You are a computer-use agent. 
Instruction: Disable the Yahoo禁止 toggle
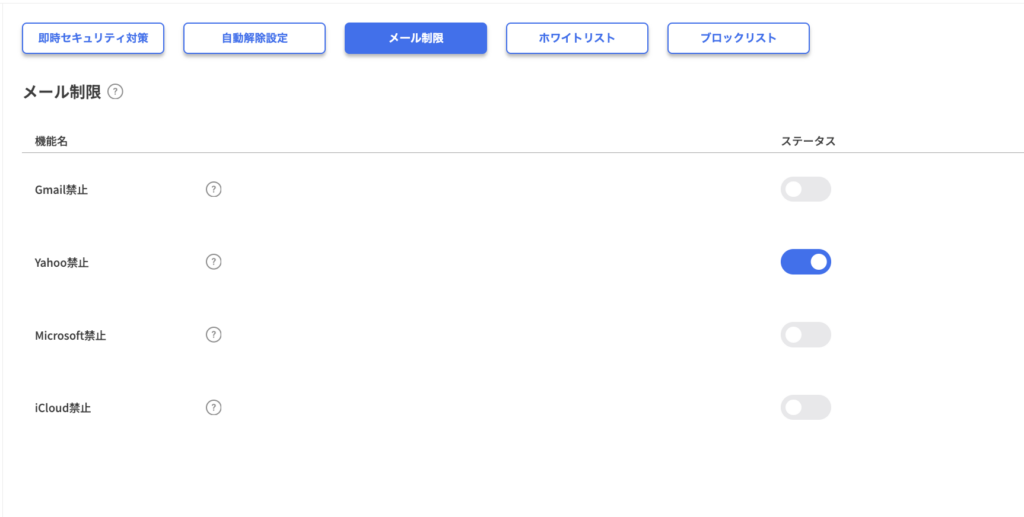[x=805, y=262]
